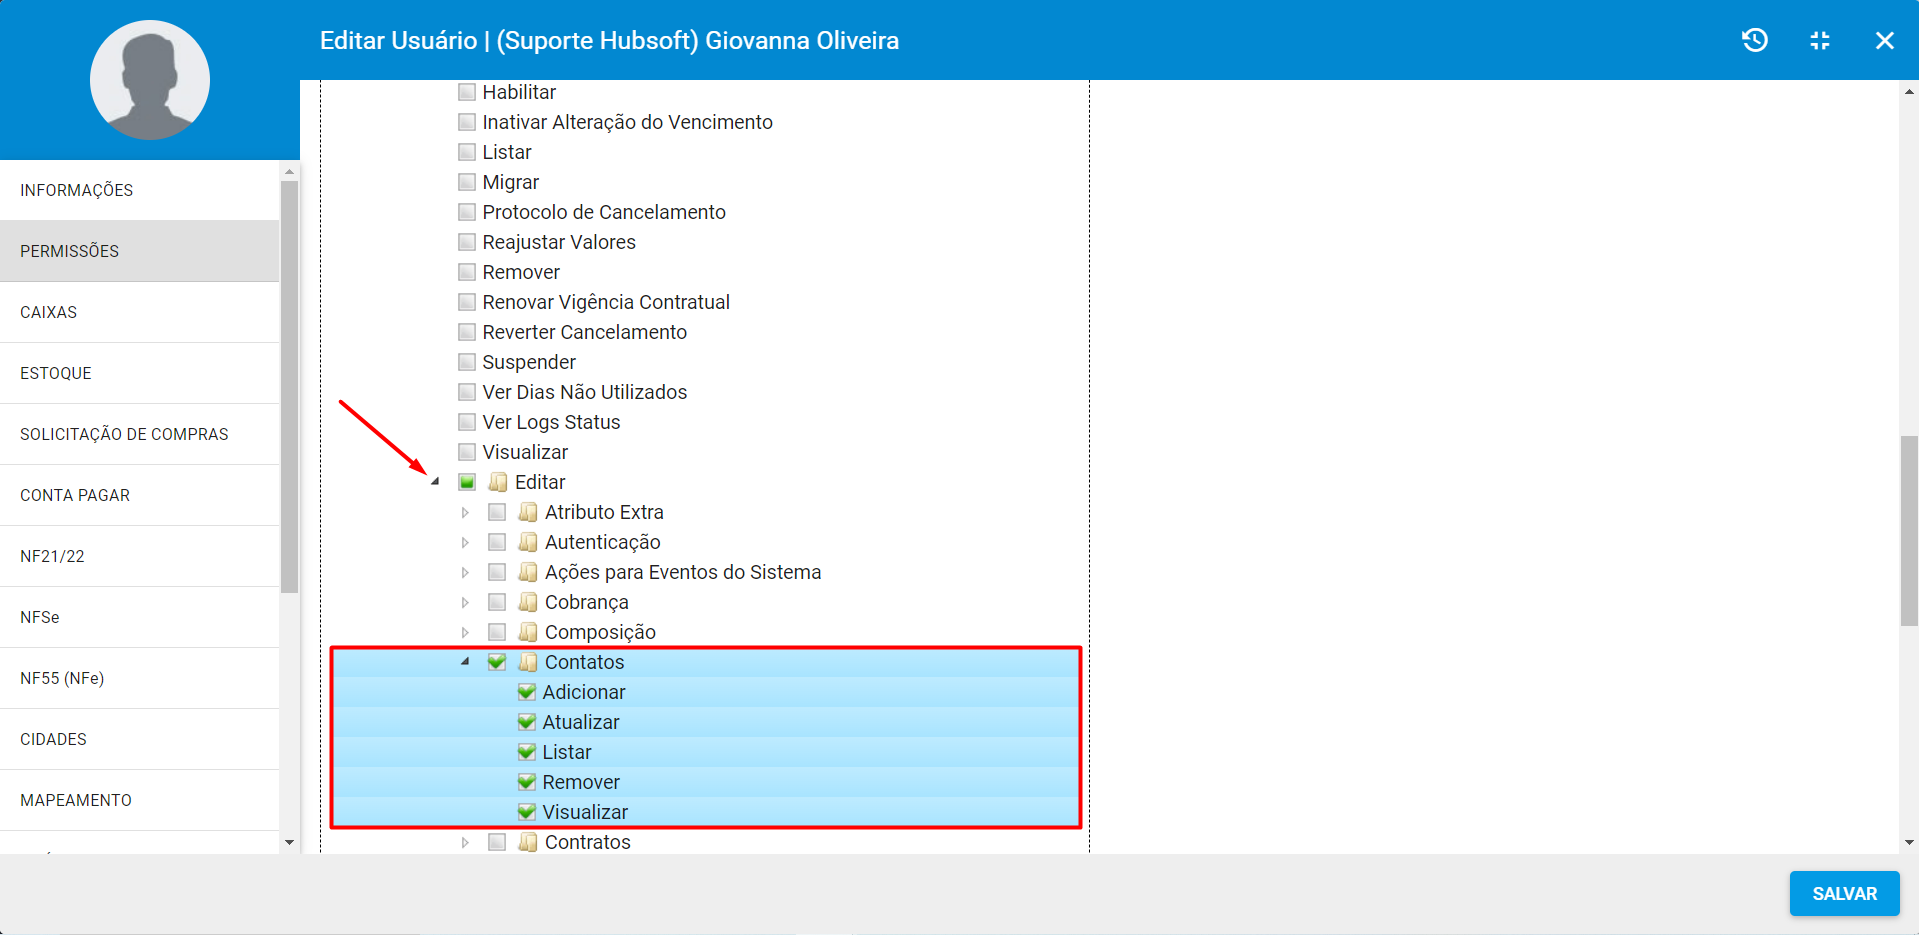The height and width of the screenshot is (935, 1919).
Task: Click the sidebar scrollbar thumb
Action: [290, 387]
